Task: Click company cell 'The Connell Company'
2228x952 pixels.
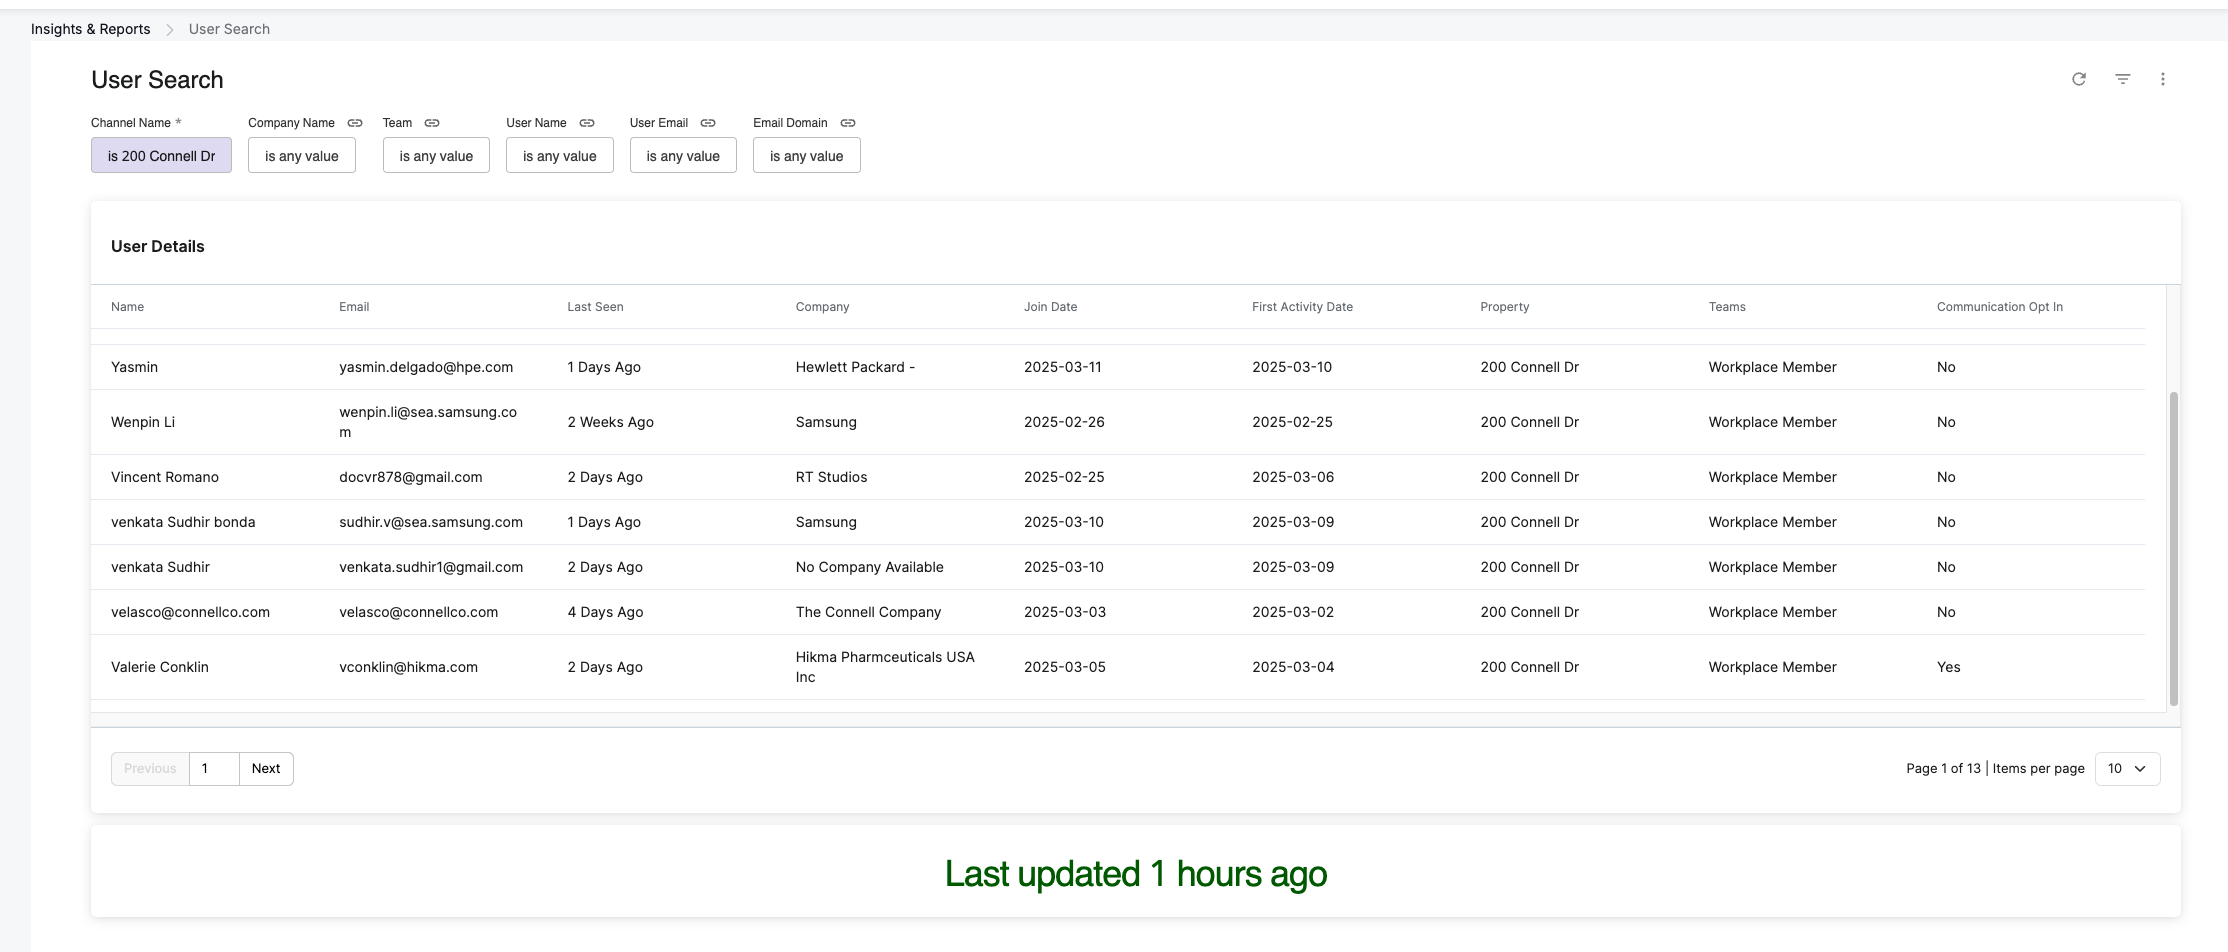Action: click(x=868, y=612)
